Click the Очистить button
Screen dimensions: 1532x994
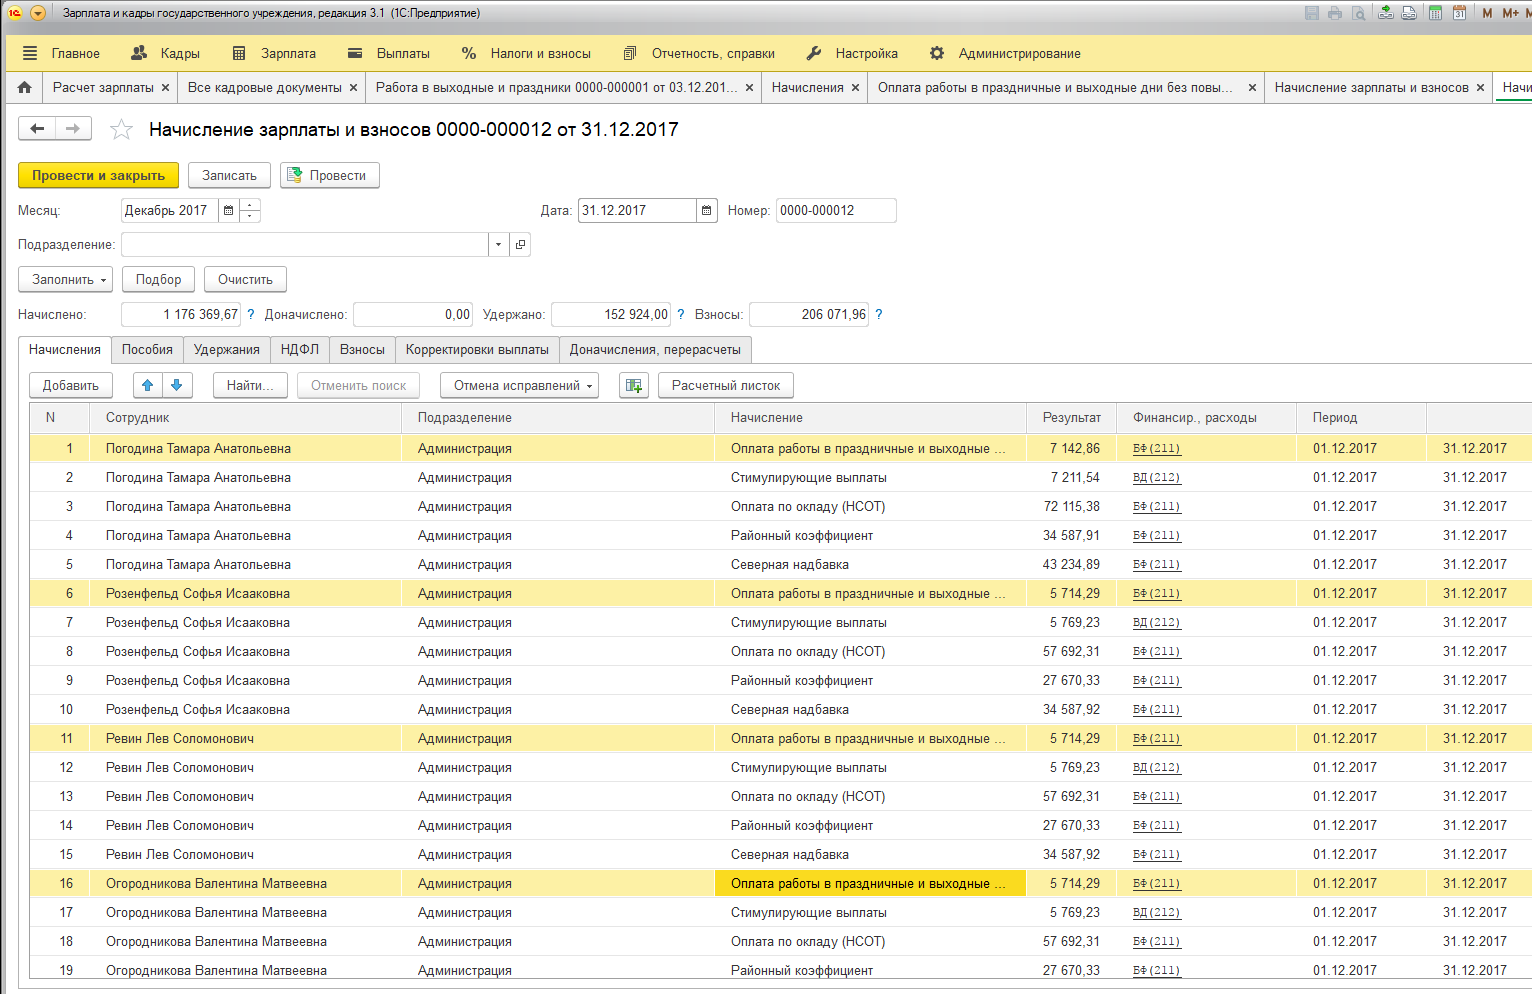(245, 279)
